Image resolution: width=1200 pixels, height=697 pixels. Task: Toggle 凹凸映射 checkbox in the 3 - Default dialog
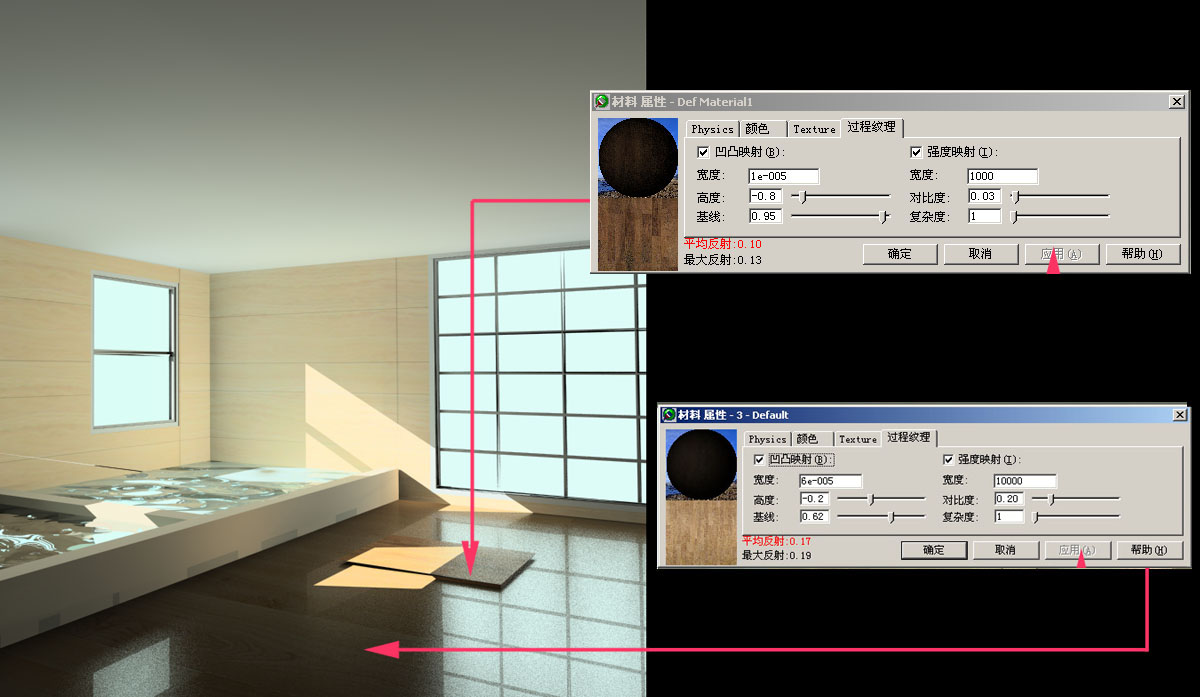pyautogui.click(x=759, y=459)
